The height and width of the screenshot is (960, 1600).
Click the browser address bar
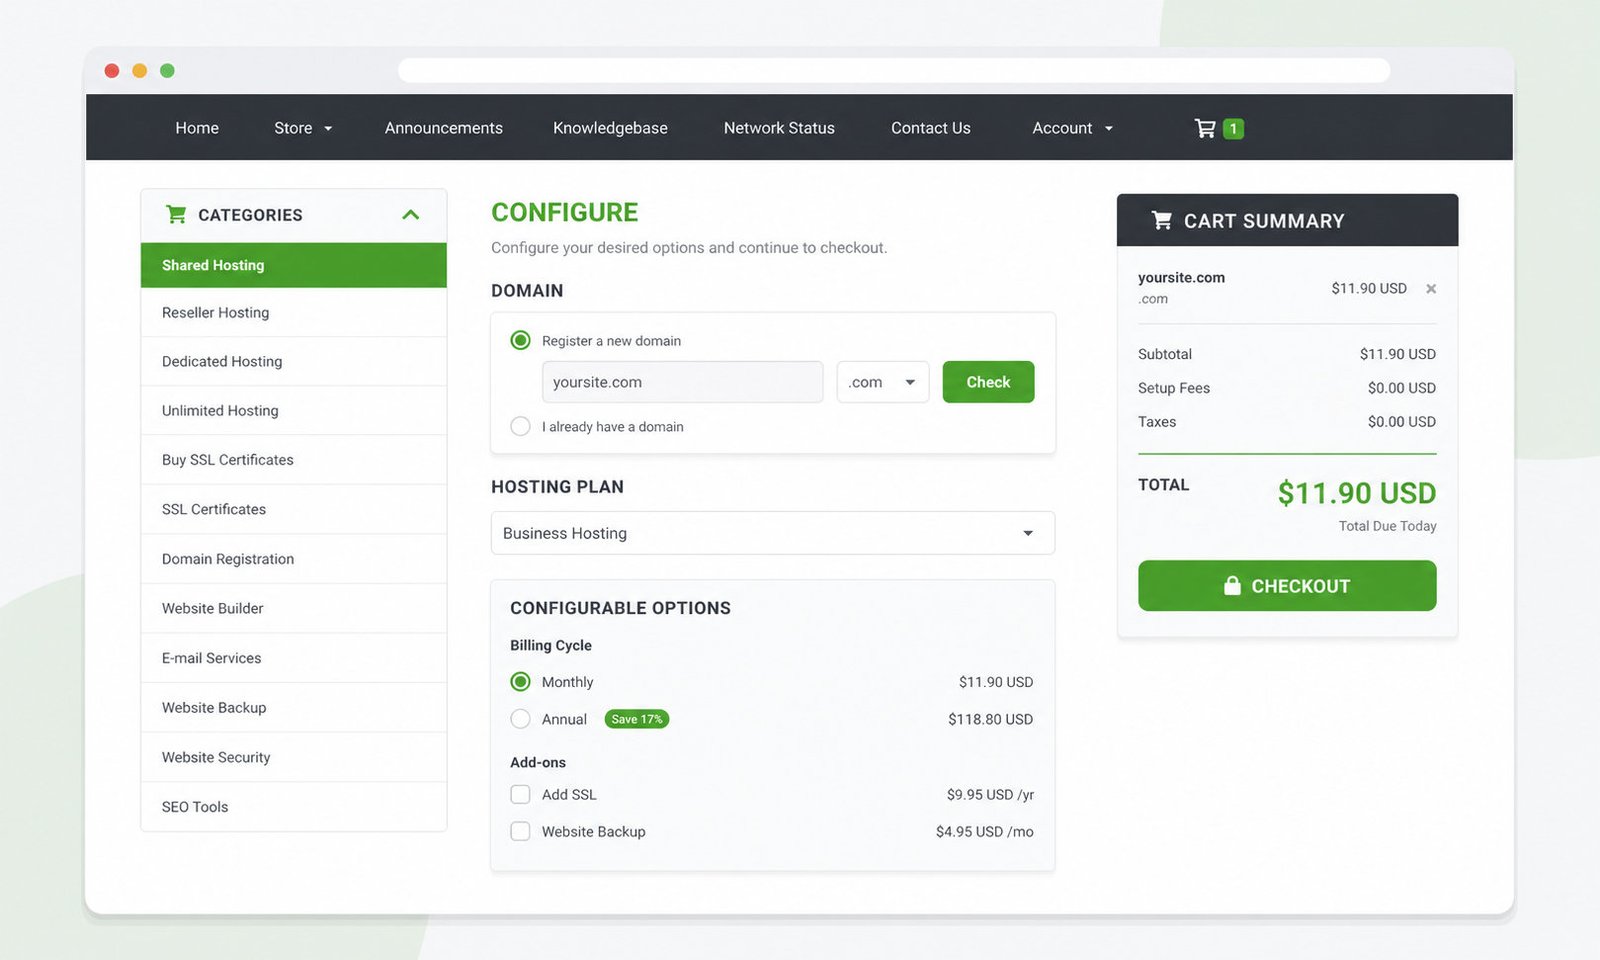(x=894, y=70)
